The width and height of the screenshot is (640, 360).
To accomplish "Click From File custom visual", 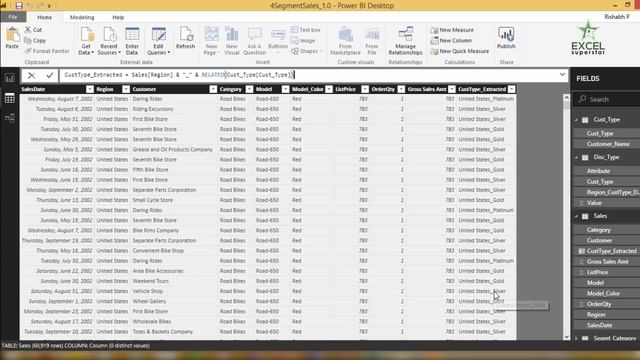I will tap(372, 41).
